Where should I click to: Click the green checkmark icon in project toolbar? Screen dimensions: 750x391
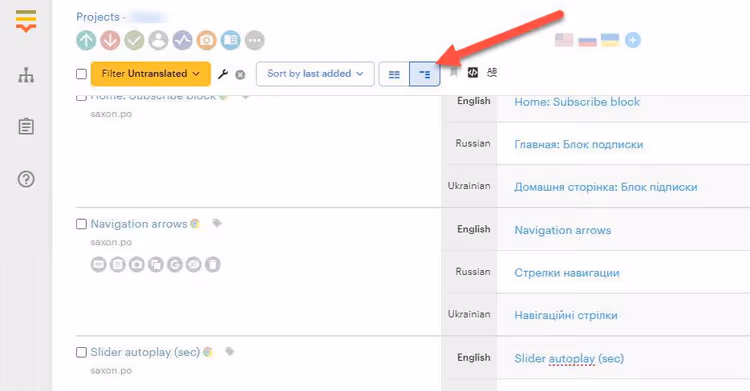pos(134,40)
